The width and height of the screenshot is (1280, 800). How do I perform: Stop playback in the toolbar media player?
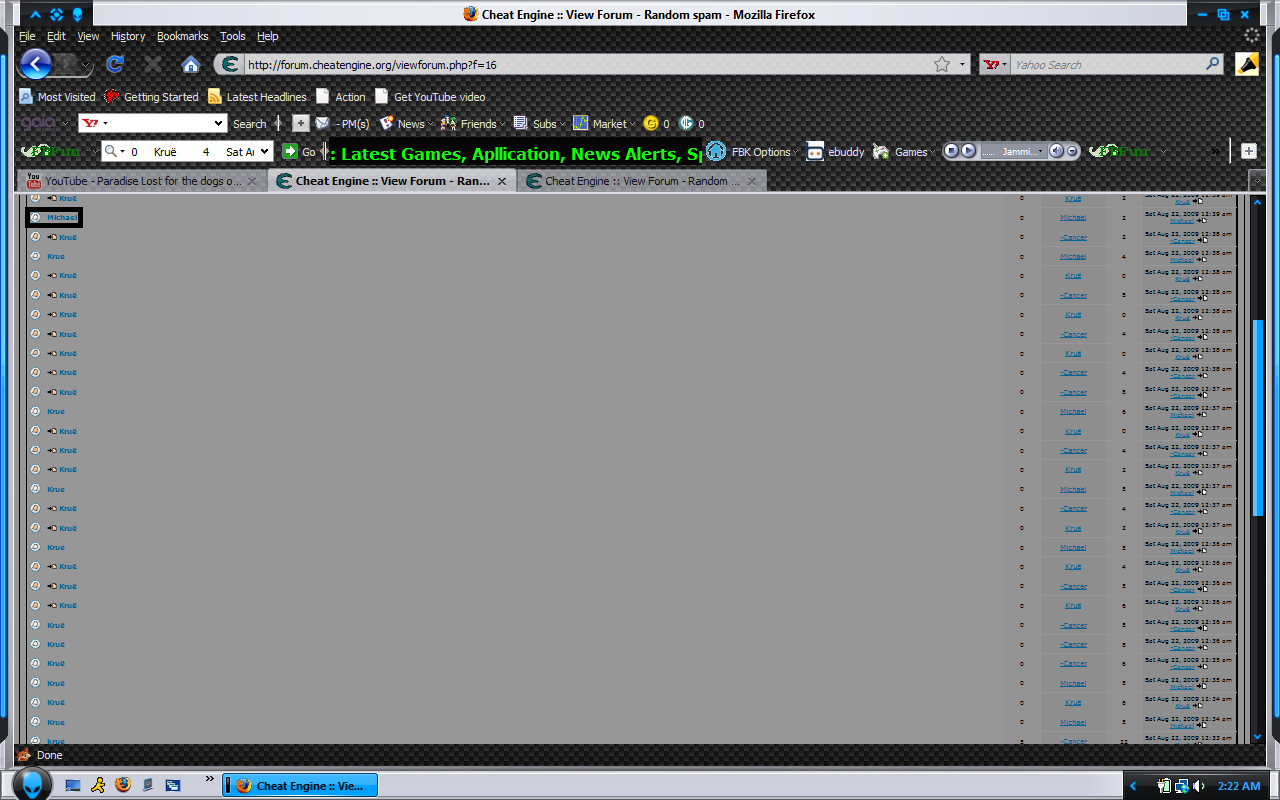click(x=952, y=151)
